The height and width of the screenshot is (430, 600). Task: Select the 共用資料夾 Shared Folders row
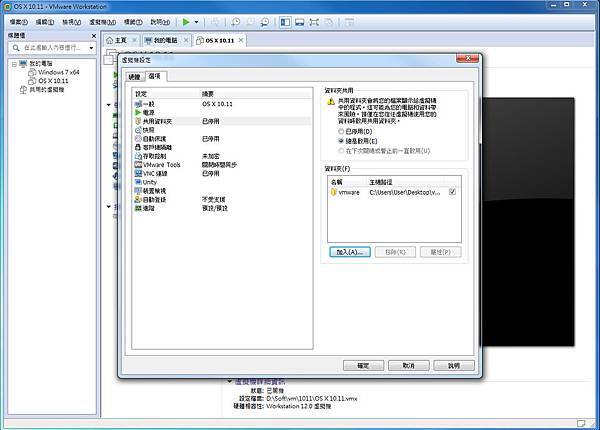tap(222, 121)
